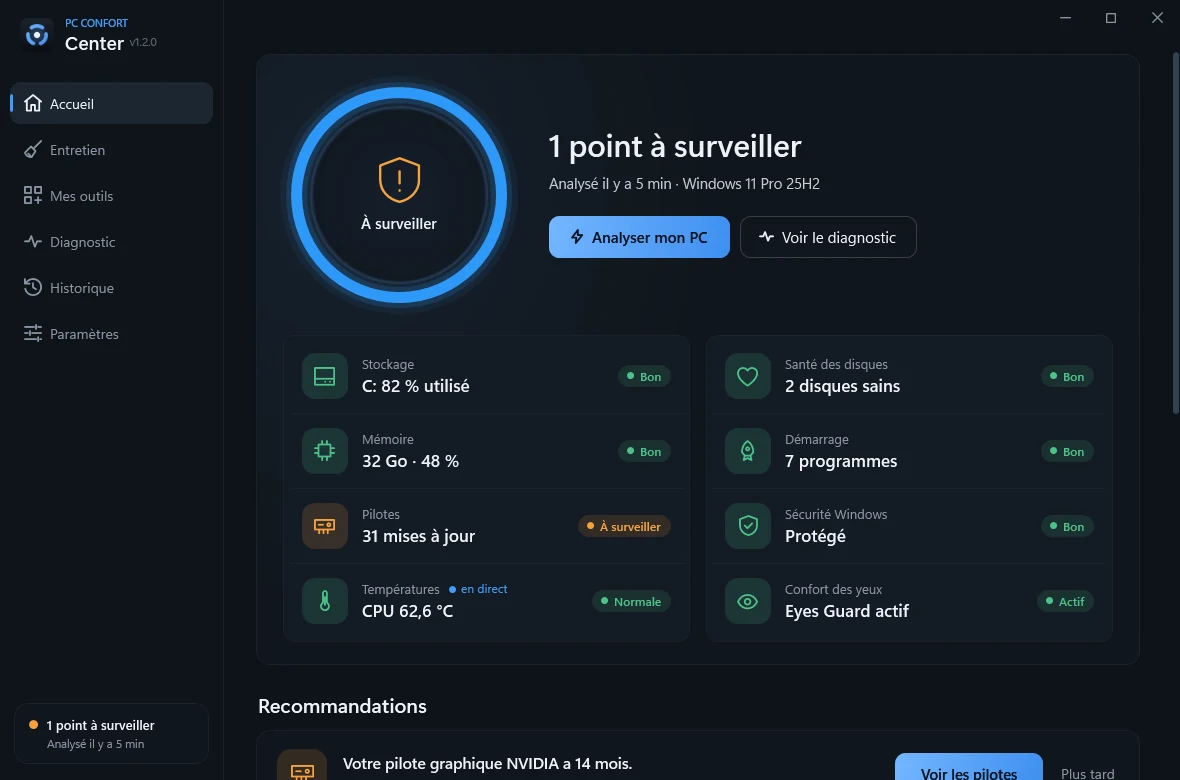The image size is (1180, 780).
Task: Click the 'Votre pilote graphique NVIDIA a 14 mois.' text
Action: 487,763
